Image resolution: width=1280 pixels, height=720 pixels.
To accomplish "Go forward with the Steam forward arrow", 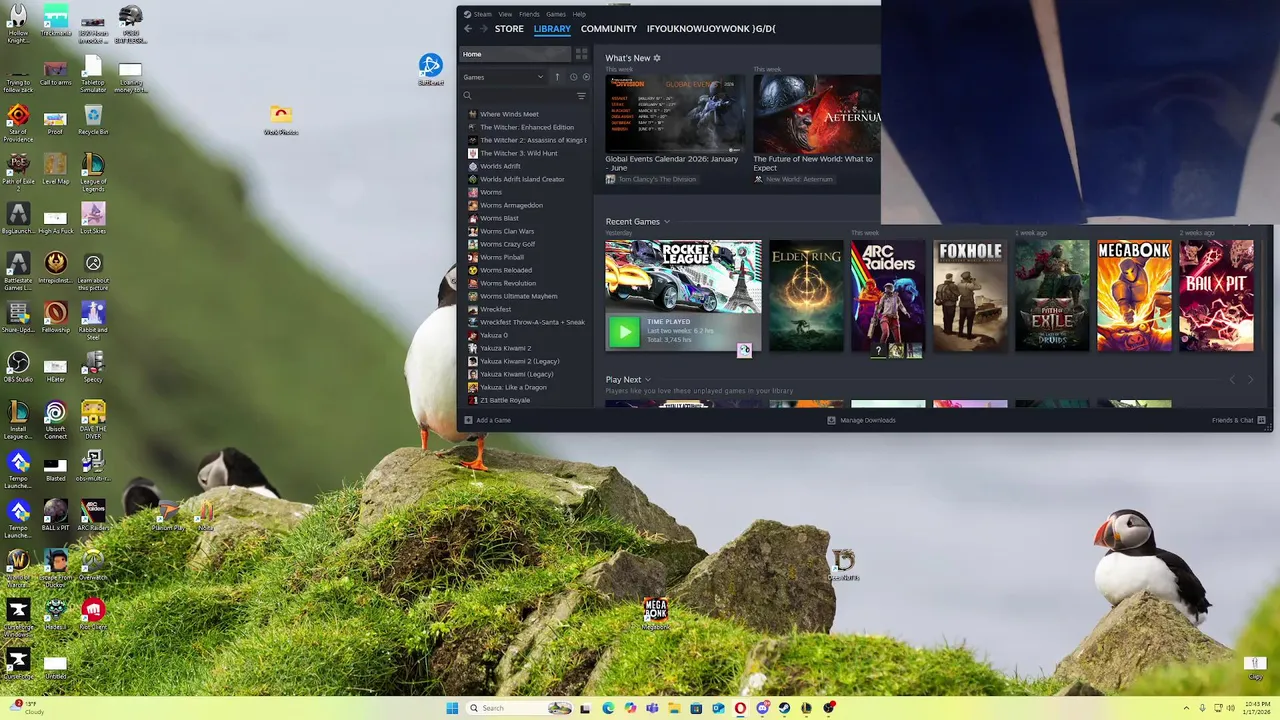I will (x=483, y=29).
